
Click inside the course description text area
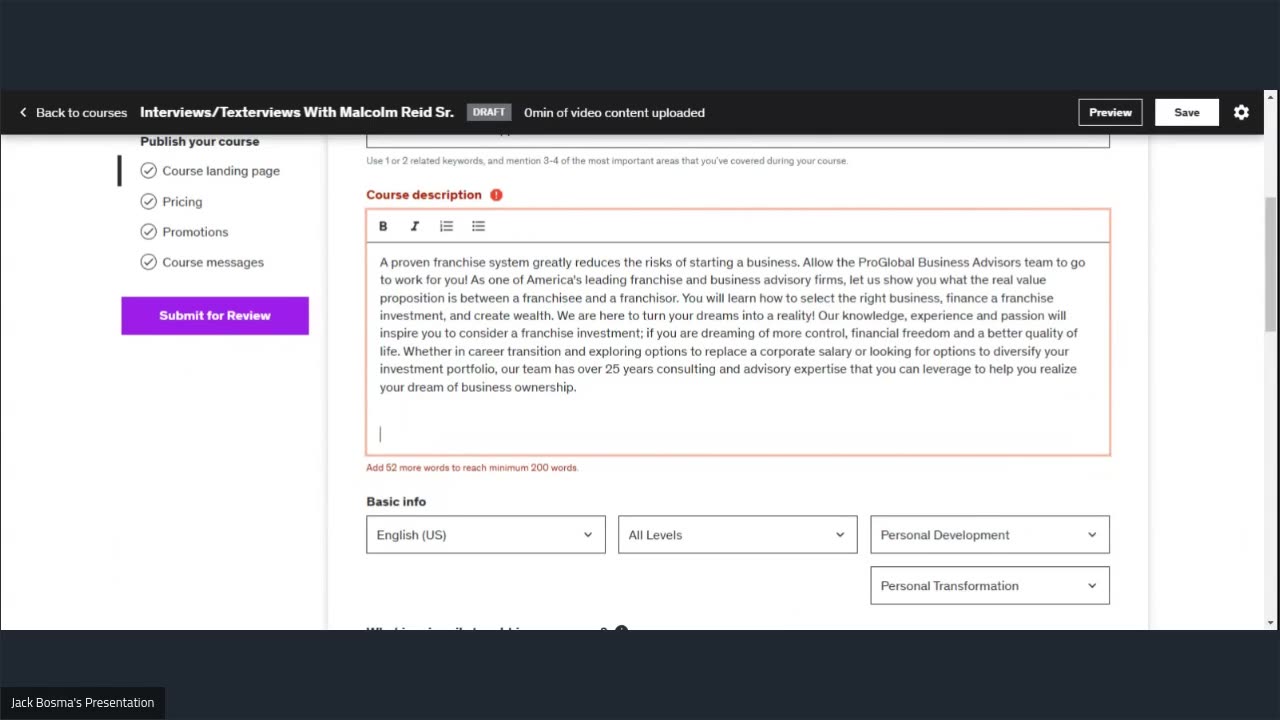click(738, 348)
